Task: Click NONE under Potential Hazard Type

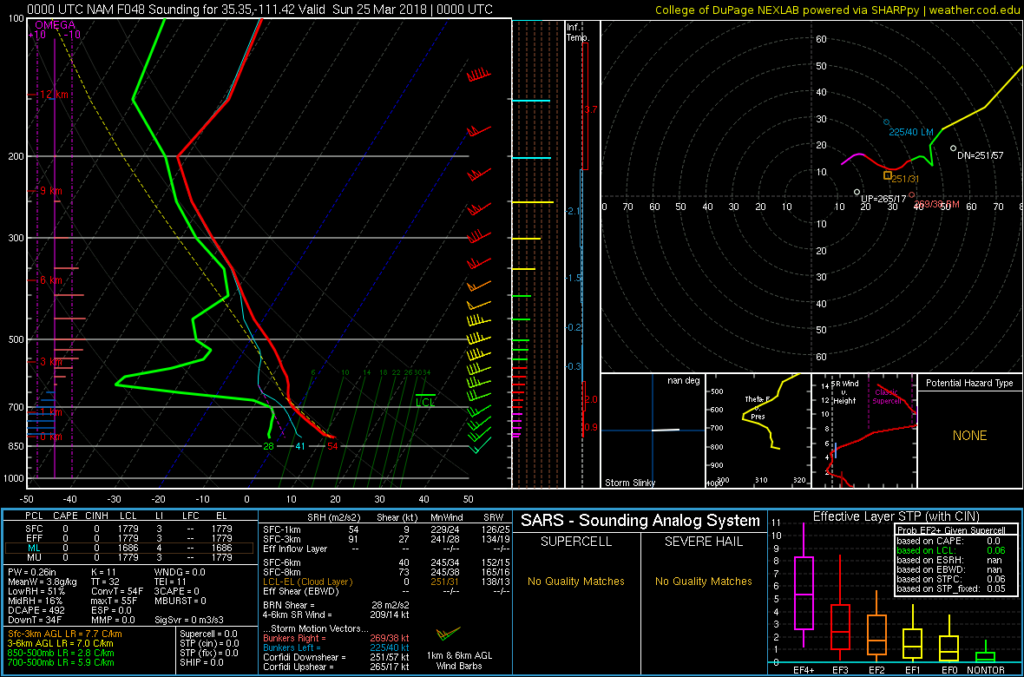Action: [969, 436]
